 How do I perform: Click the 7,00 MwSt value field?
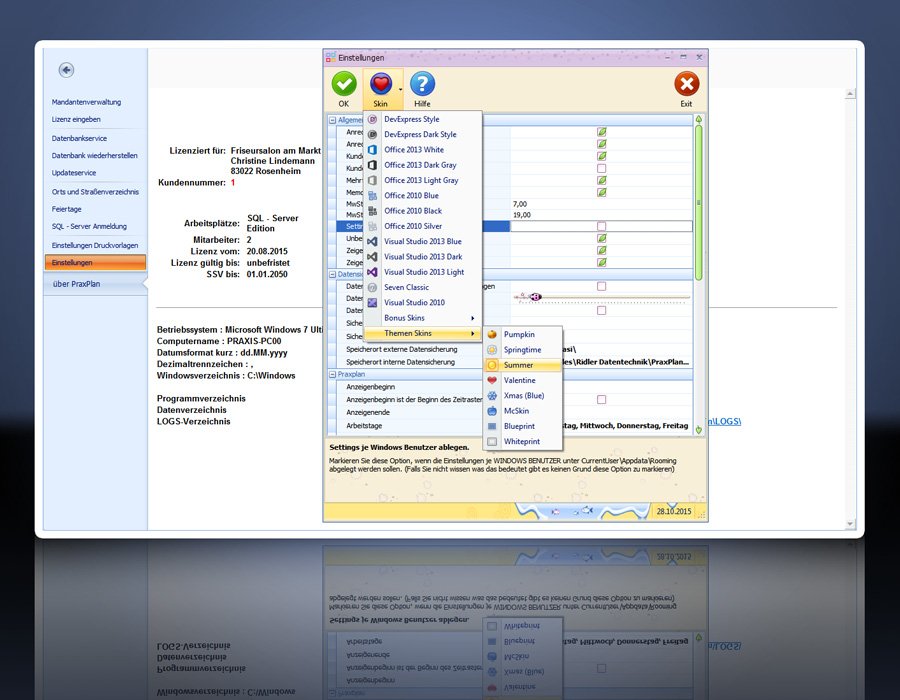(601, 204)
